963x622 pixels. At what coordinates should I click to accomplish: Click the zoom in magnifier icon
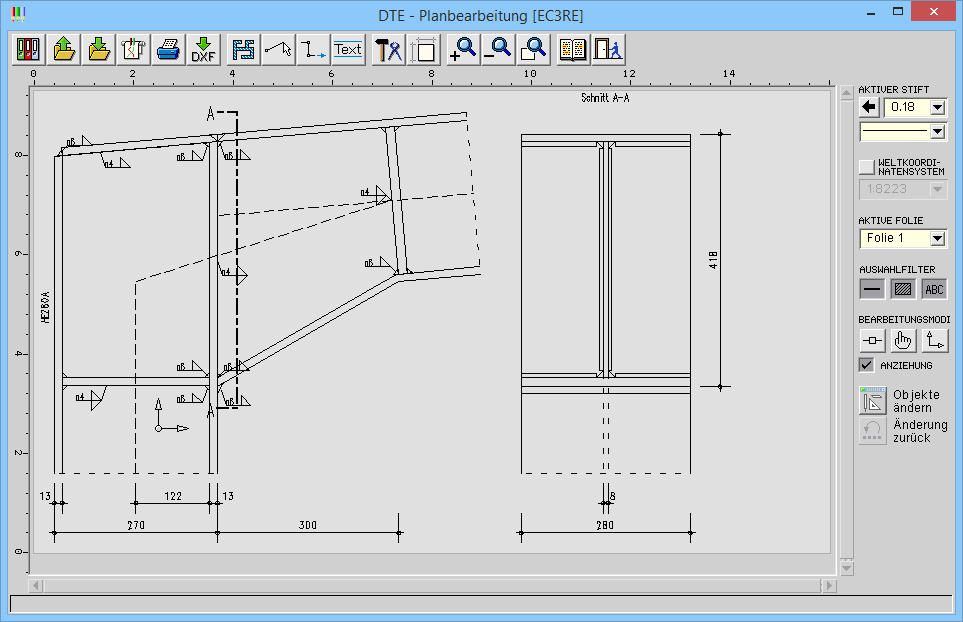(463, 50)
